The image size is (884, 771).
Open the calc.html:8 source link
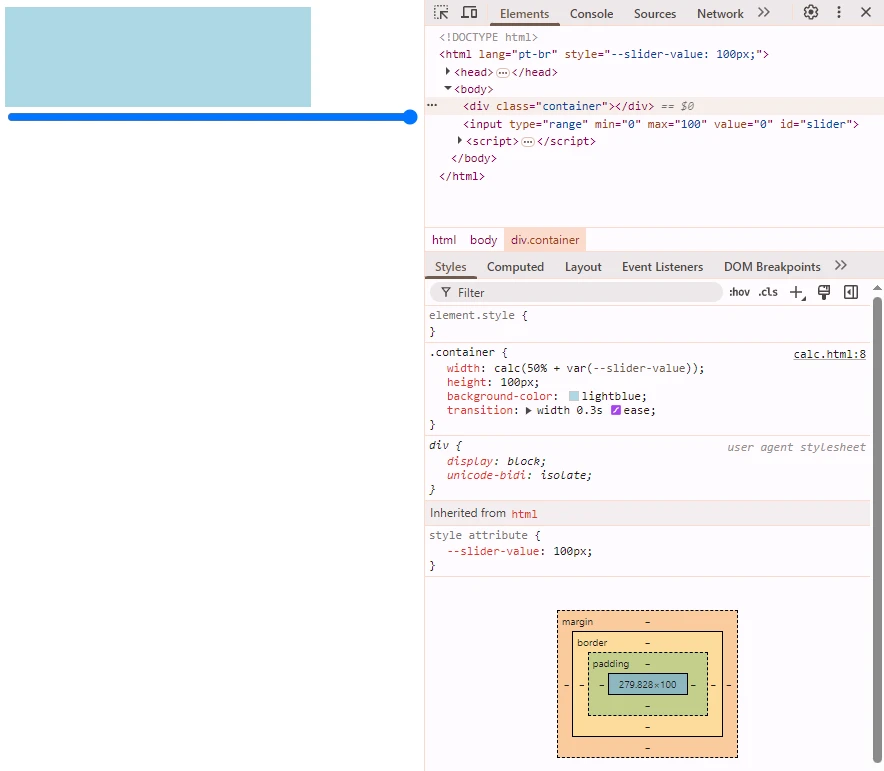coord(829,354)
